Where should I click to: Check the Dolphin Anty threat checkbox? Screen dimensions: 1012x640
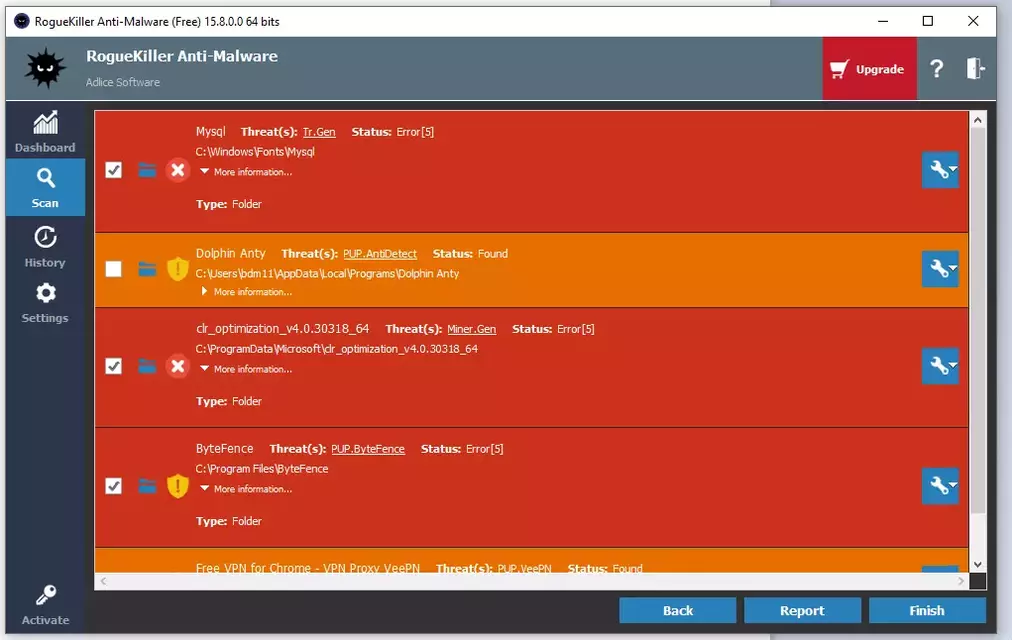tap(114, 269)
